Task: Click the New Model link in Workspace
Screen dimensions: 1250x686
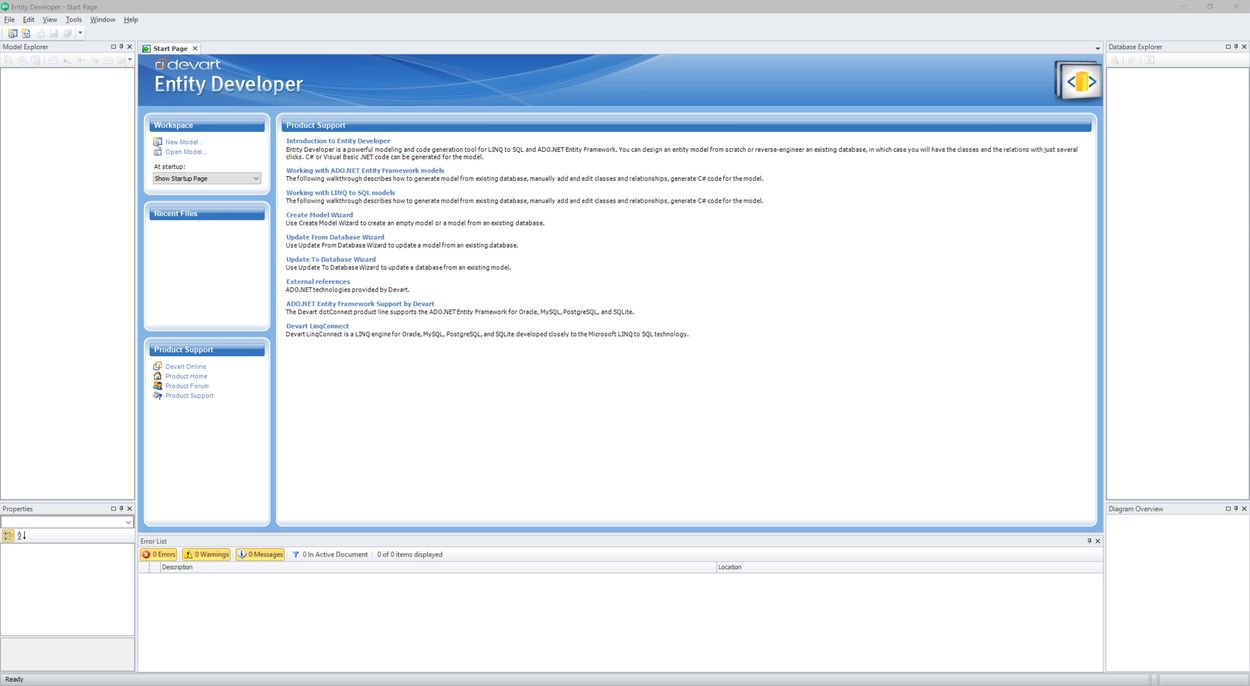Action: tap(185, 142)
